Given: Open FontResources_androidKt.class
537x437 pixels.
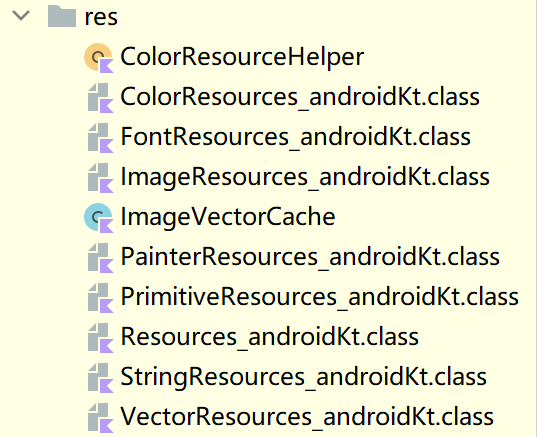Looking at the screenshot, I should (296, 137).
